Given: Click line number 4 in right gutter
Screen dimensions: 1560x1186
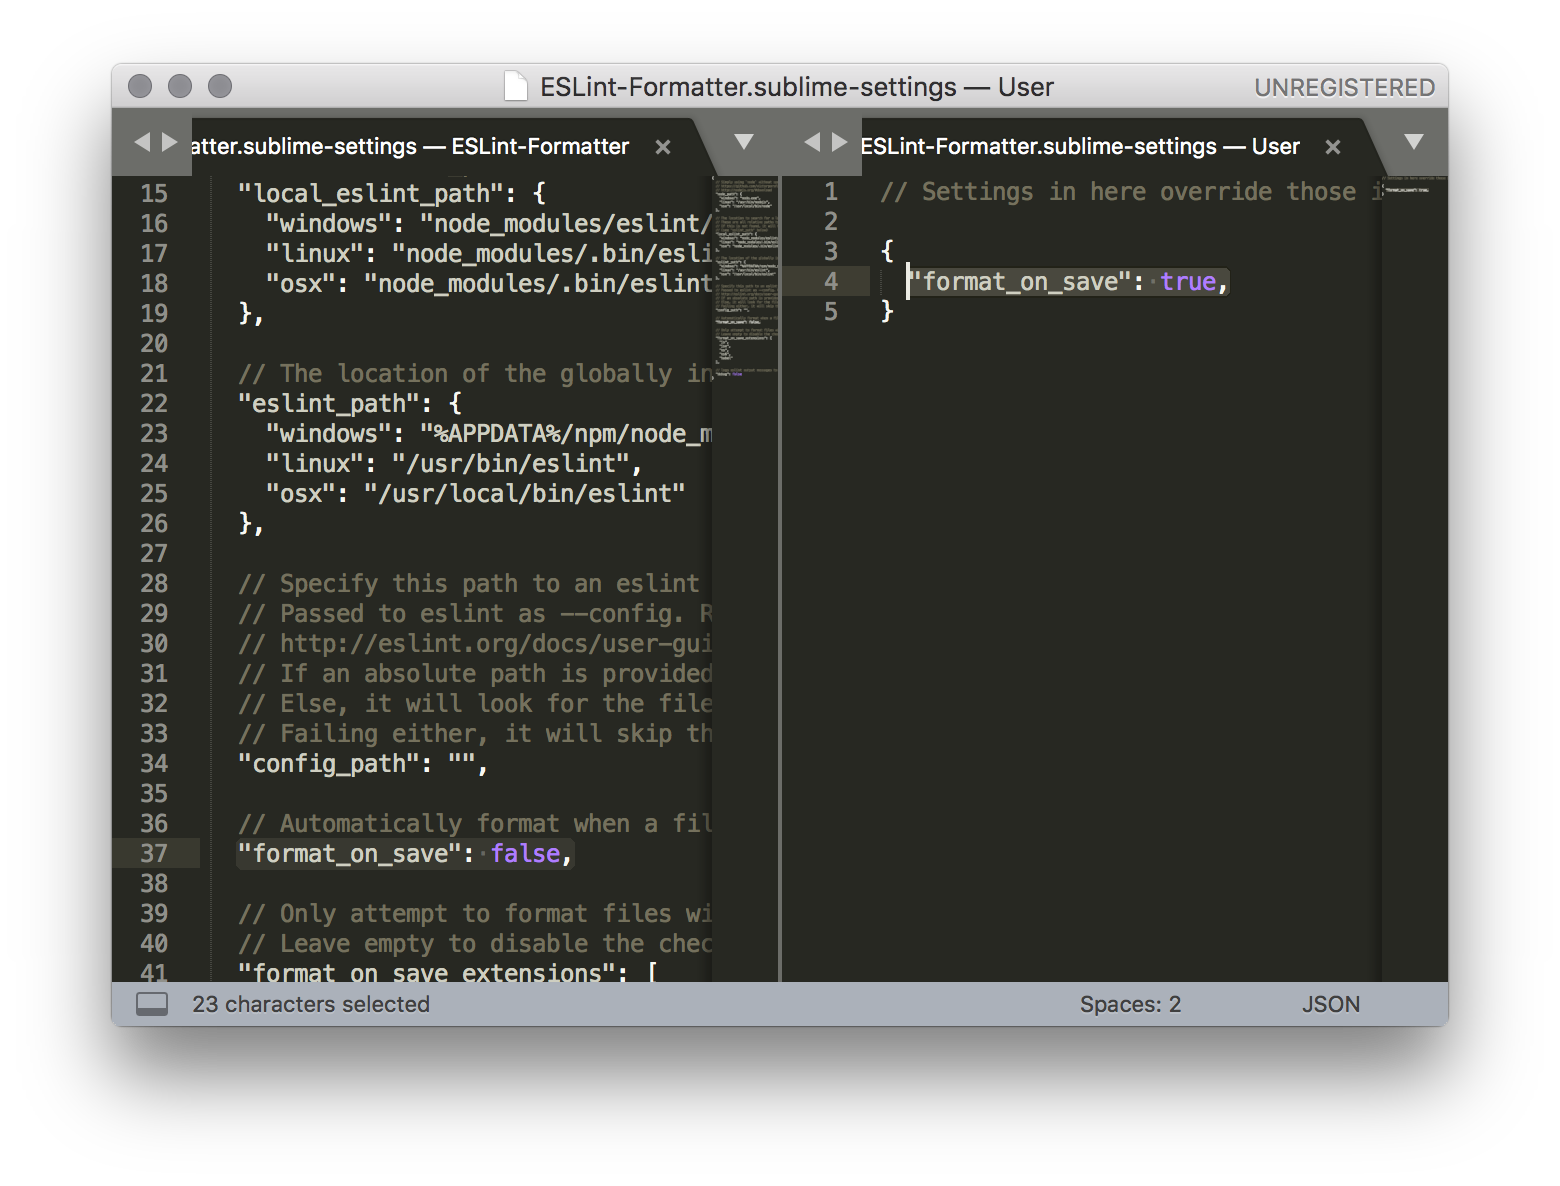Looking at the screenshot, I should tap(831, 282).
